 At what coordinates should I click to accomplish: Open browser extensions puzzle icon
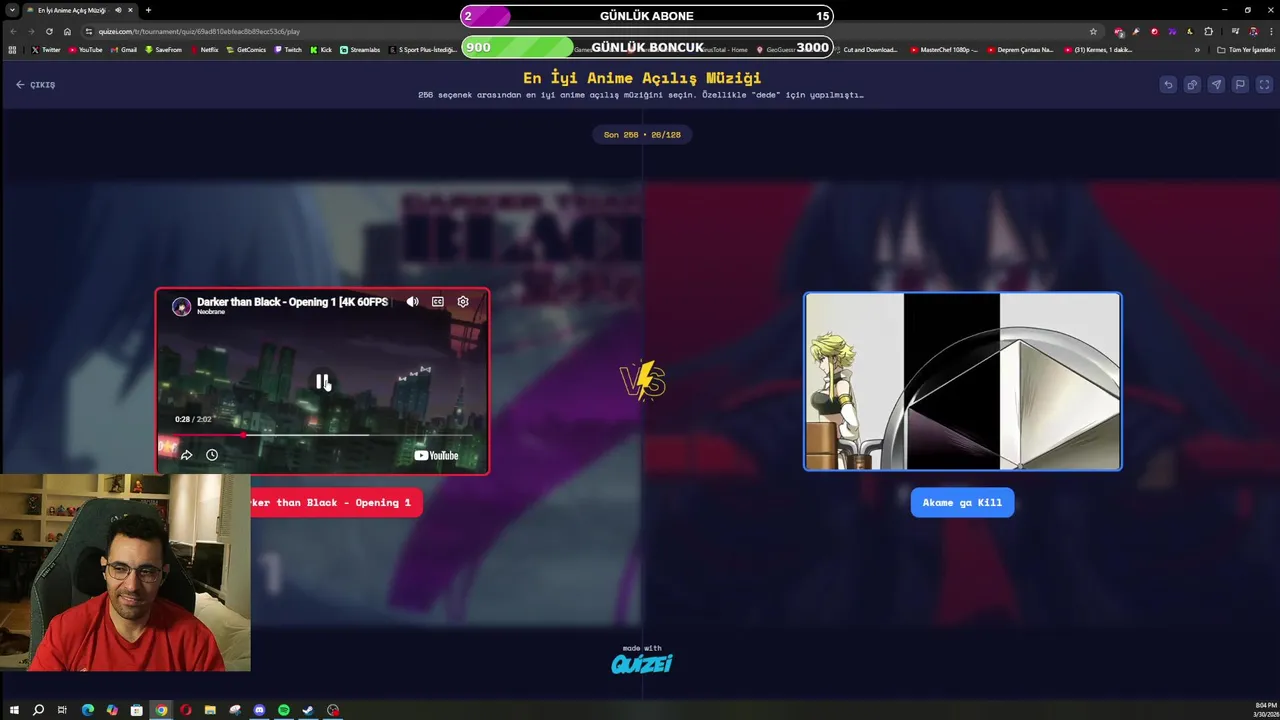[1208, 31]
